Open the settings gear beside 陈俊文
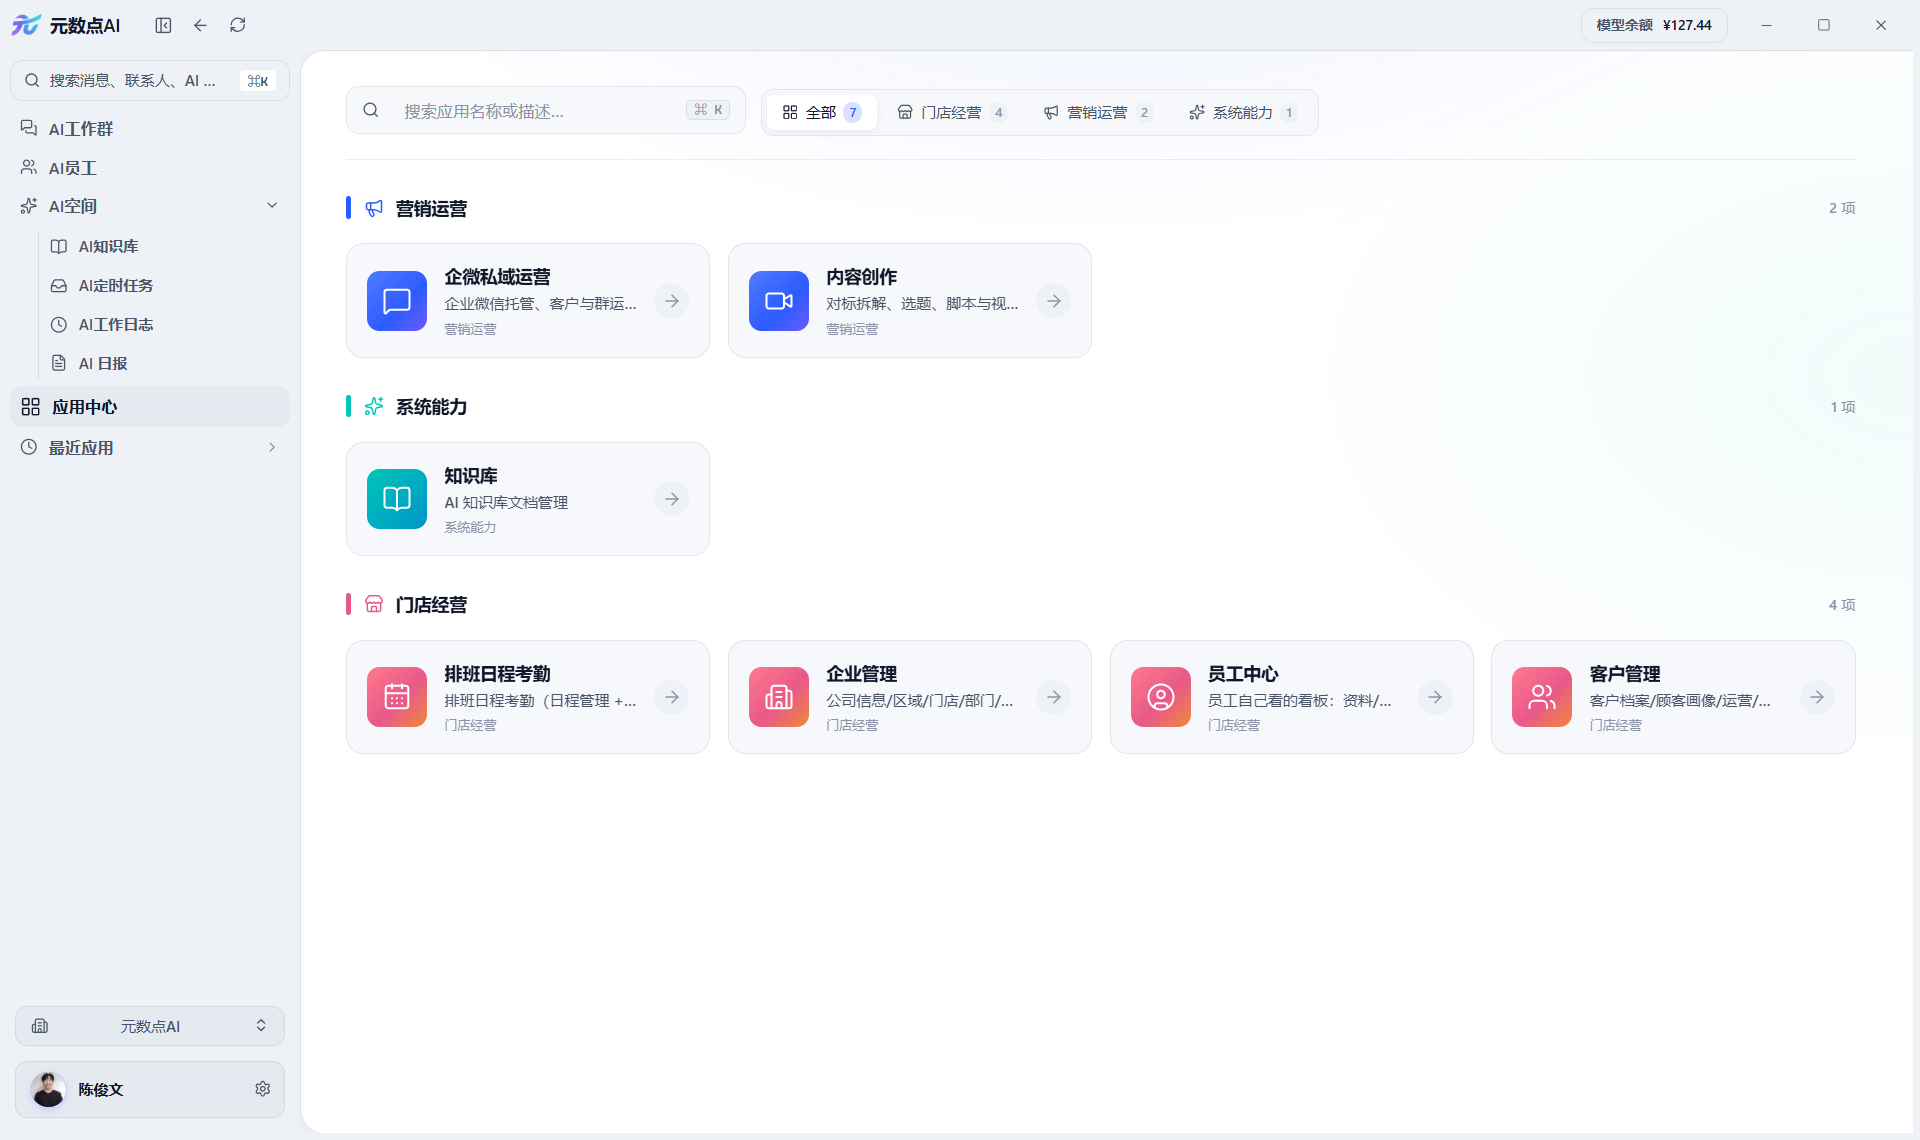 [x=262, y=1089]
